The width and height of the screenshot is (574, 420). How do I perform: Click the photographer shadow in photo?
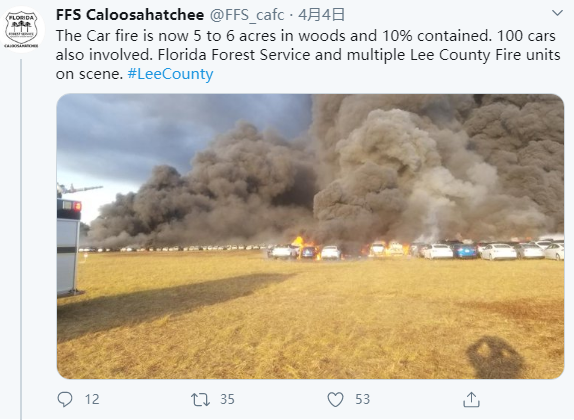coord(495,357)
